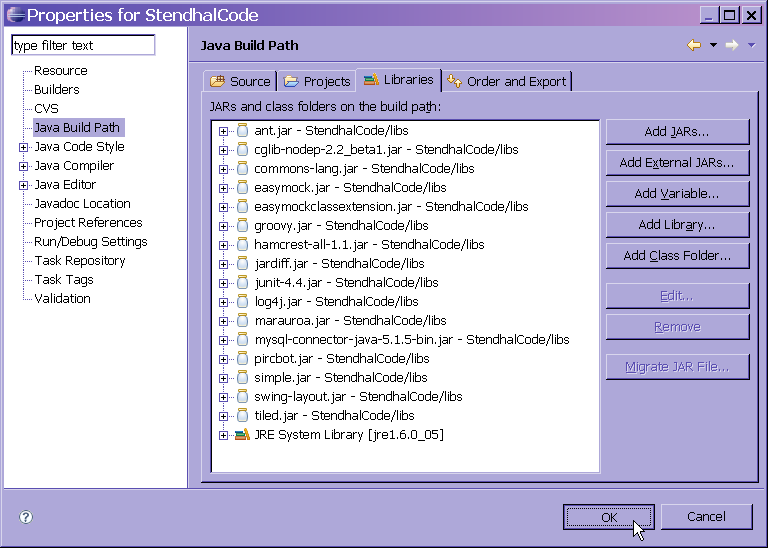Viewport: 768px width, 548px height.
Task: Expand the JRE System Library entry
Action: tap(224, 435)
